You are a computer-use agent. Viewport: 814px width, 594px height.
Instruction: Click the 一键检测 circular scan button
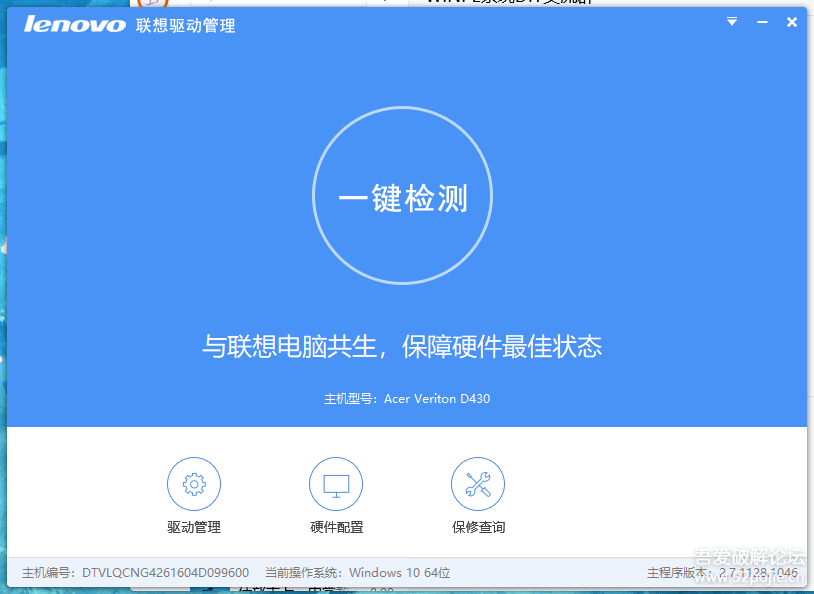[x=402, y=198]
